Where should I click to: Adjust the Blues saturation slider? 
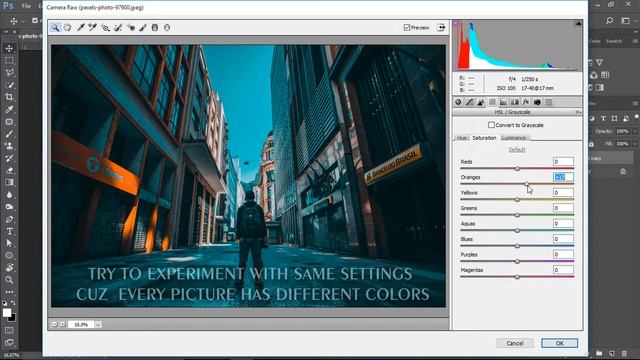(517, 246)
